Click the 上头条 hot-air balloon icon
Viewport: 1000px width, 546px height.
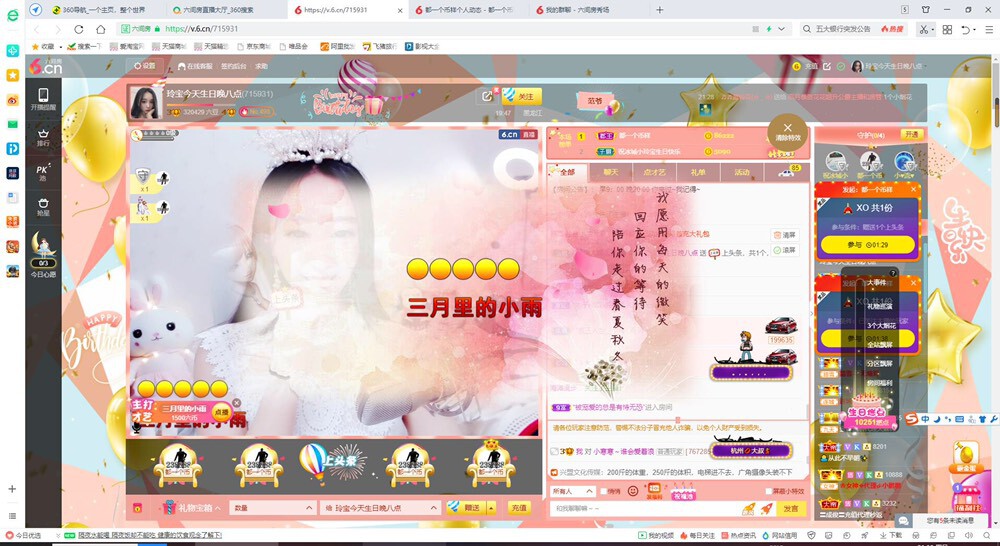point(334,462)
